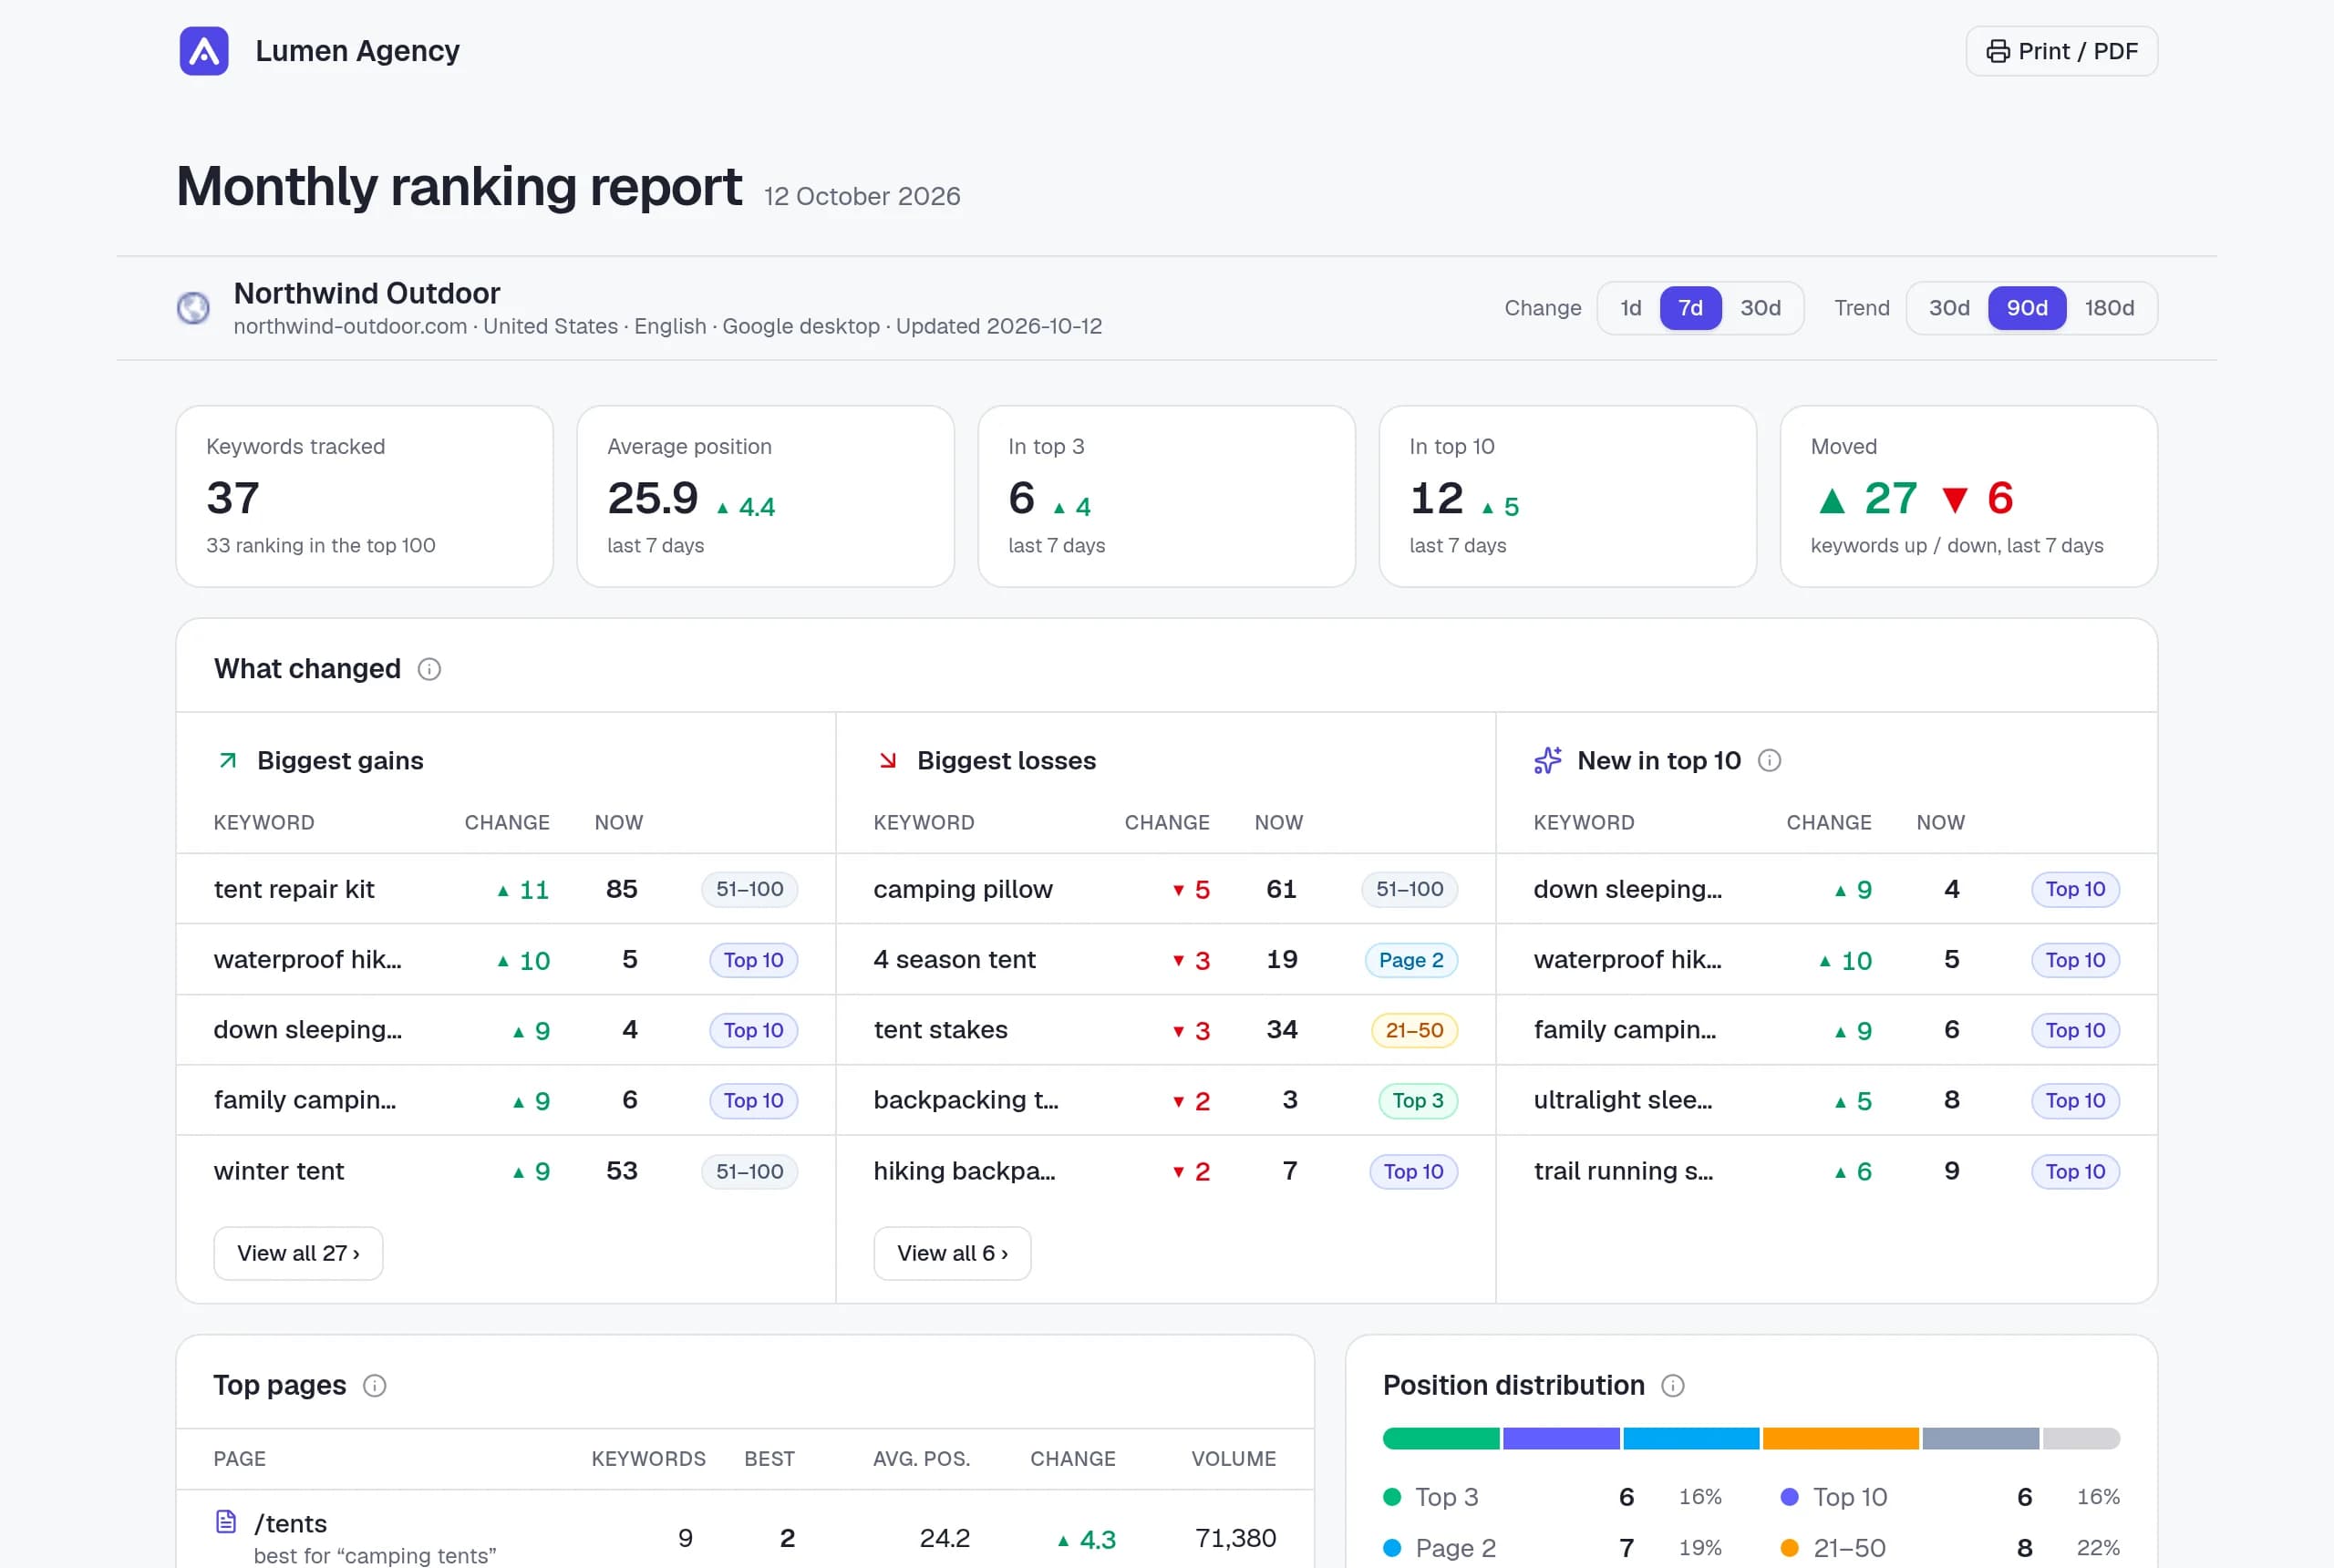Open the New in top 10 info icon

point(1769,761)
